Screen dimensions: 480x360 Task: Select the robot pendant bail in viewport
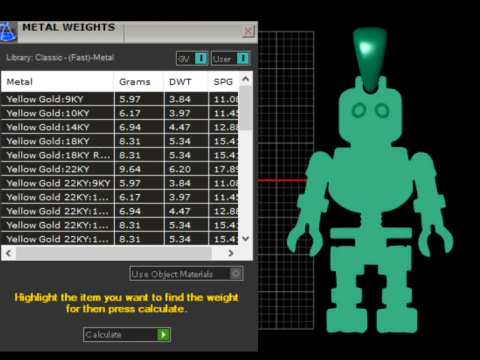[x=370, y=60]
